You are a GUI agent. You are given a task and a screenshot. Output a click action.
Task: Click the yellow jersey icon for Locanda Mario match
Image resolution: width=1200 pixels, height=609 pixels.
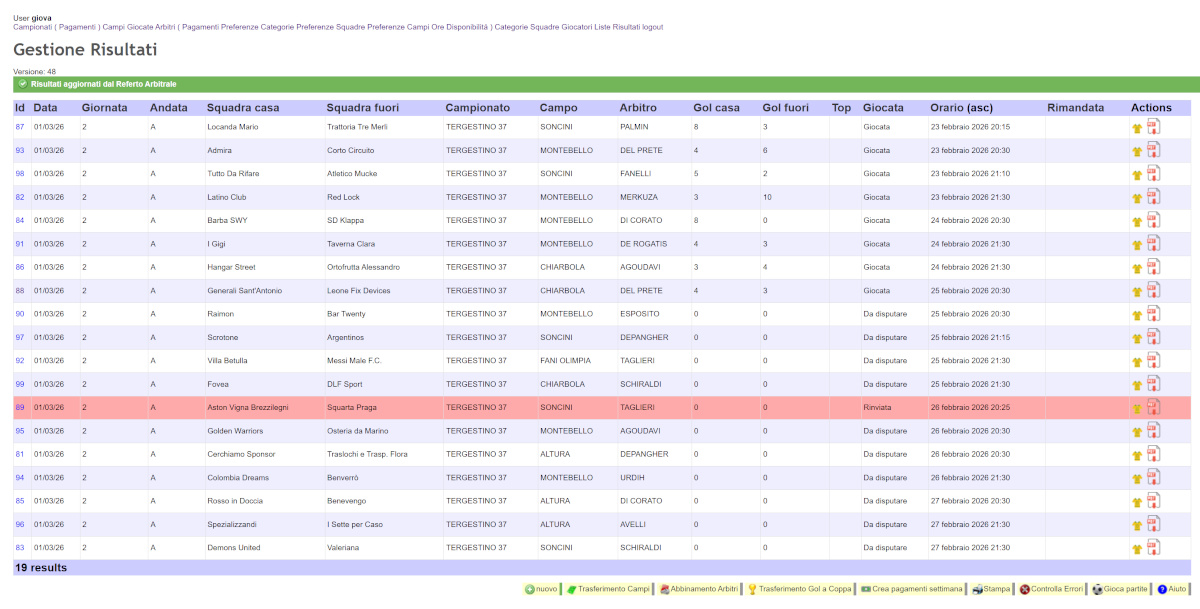point(1136,128)
